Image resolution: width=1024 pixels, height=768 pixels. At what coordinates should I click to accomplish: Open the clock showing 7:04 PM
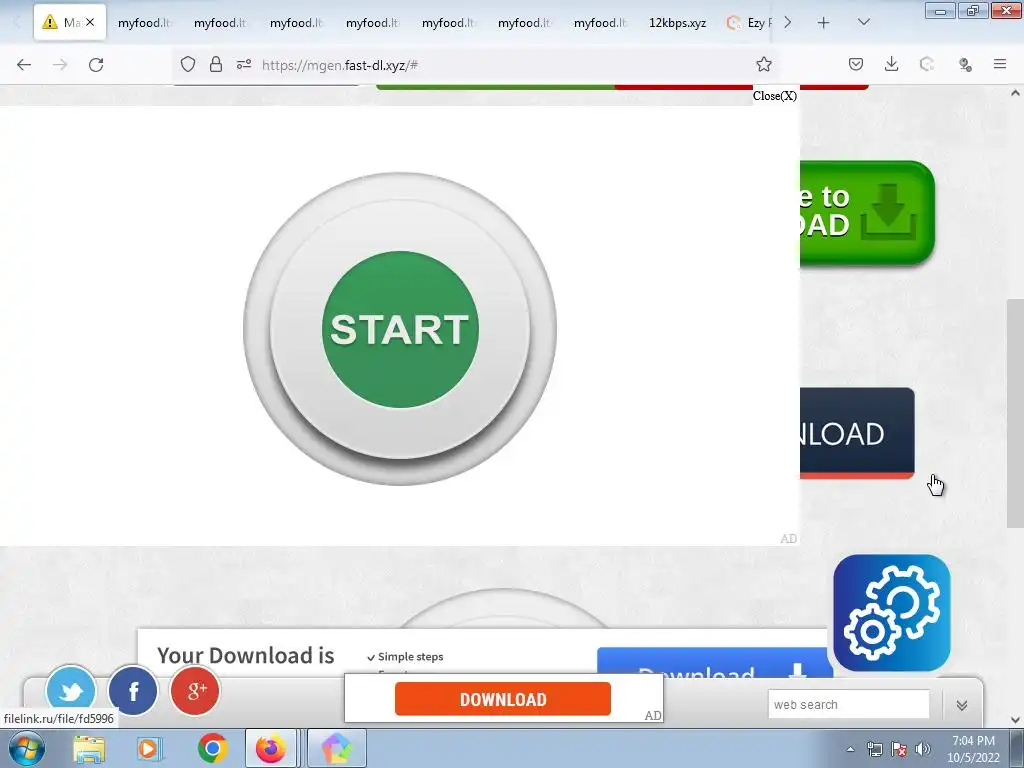973,749
